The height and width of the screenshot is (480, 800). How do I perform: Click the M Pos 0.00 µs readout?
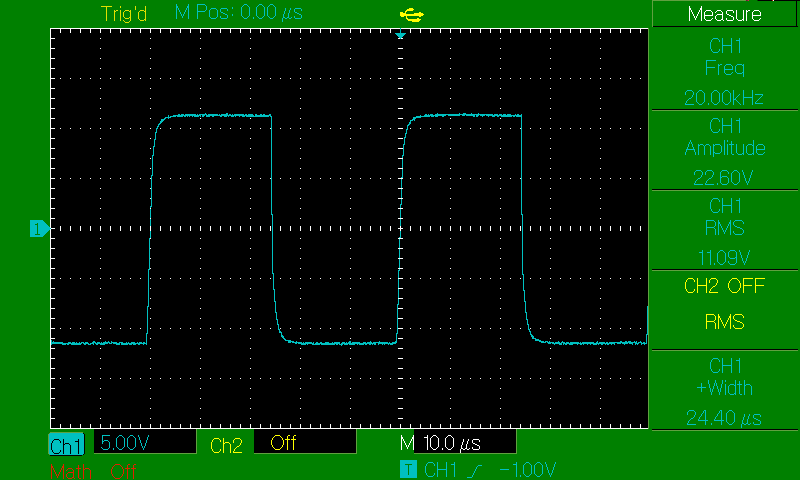click(x=239, y=14)
